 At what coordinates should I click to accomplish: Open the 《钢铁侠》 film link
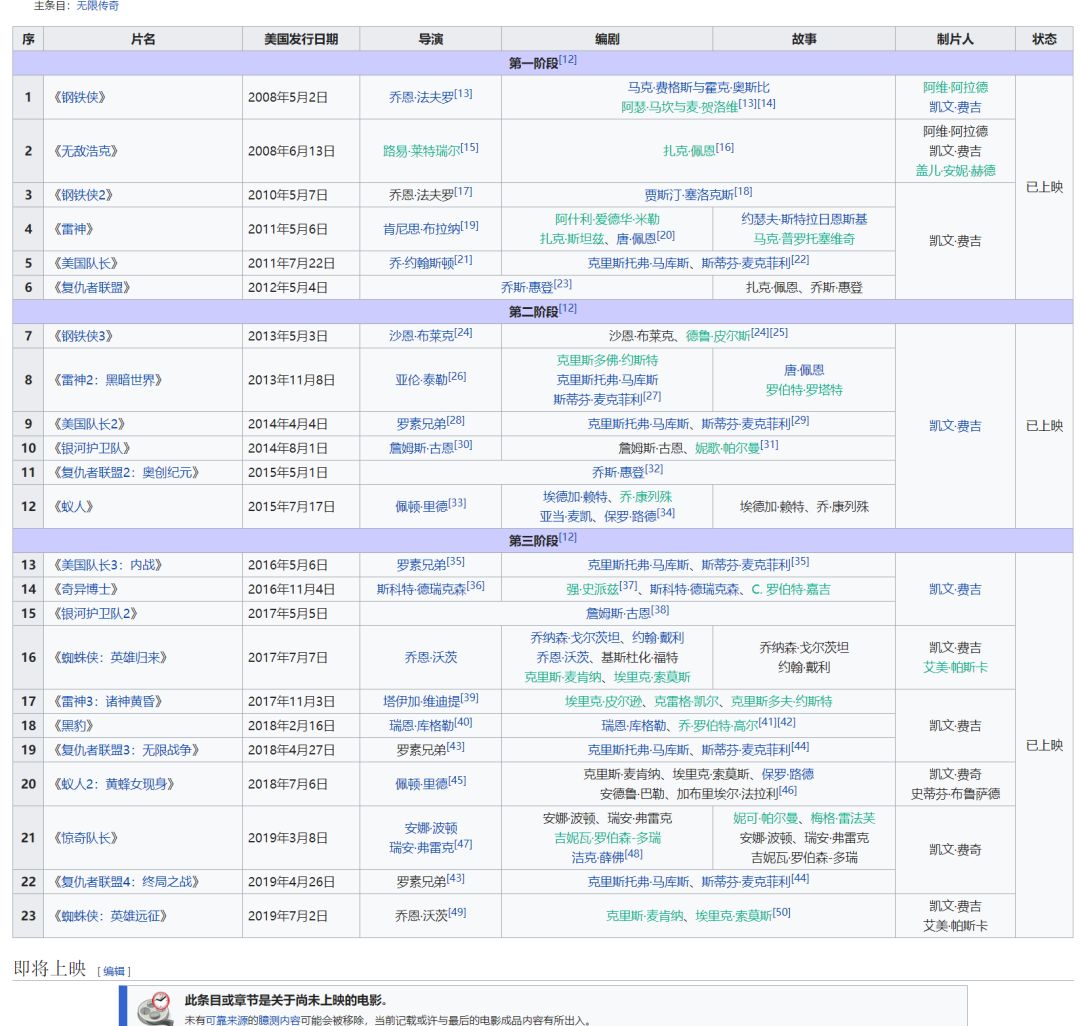pyautogui.click(x=79, y=97)
